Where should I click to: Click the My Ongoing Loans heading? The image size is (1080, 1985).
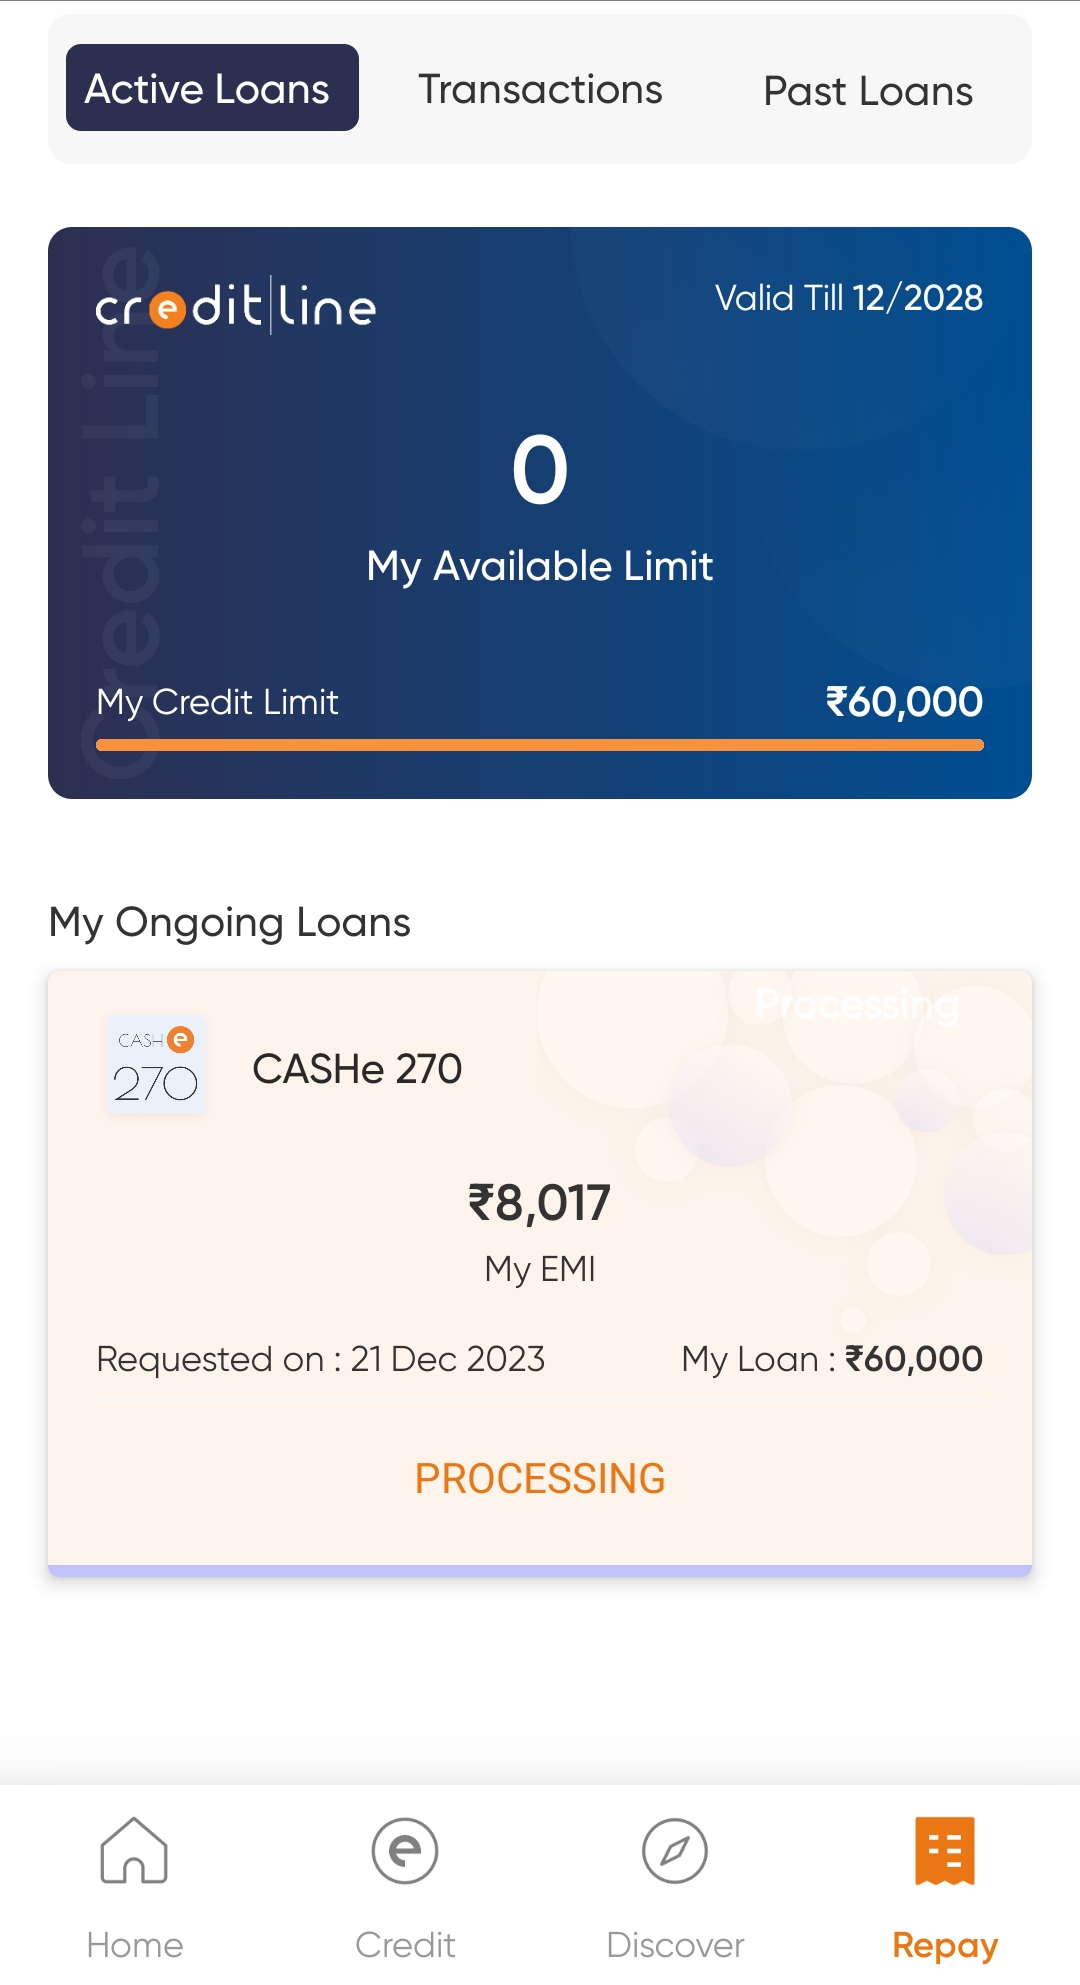tap(230, 922)
